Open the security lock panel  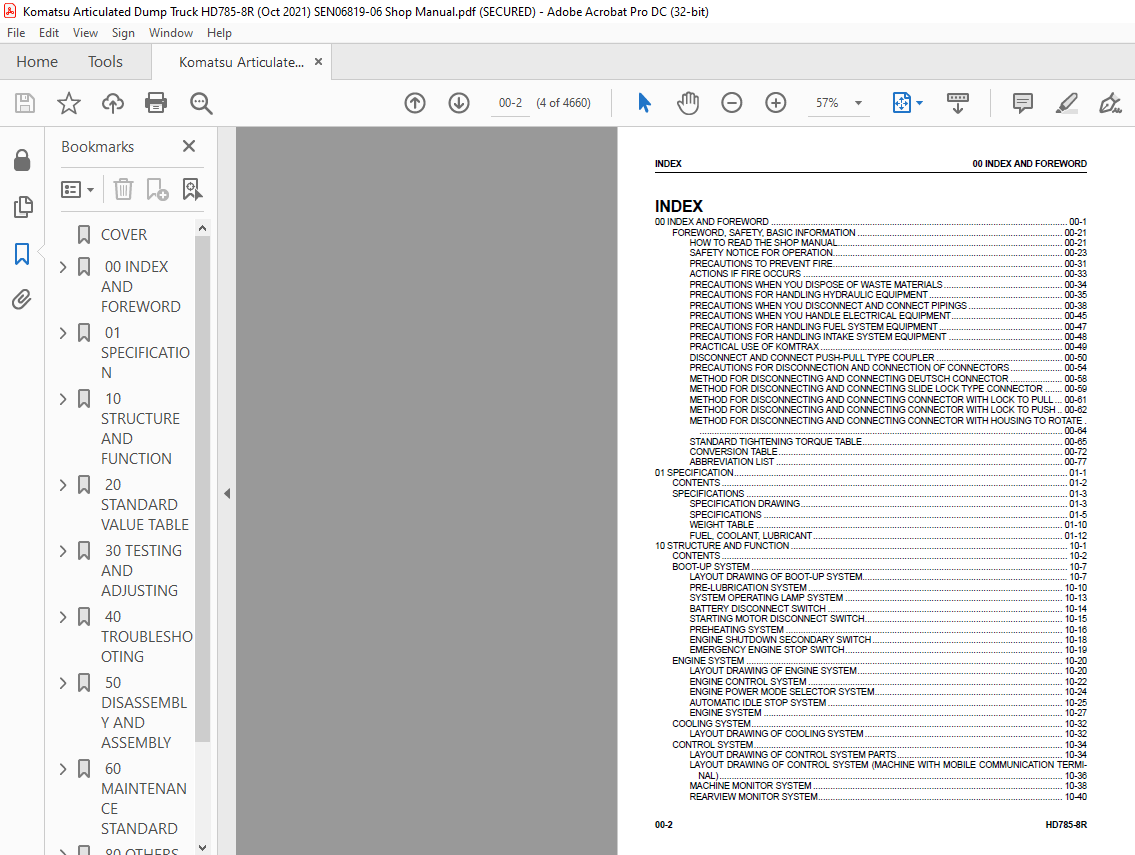coord(22,160)
